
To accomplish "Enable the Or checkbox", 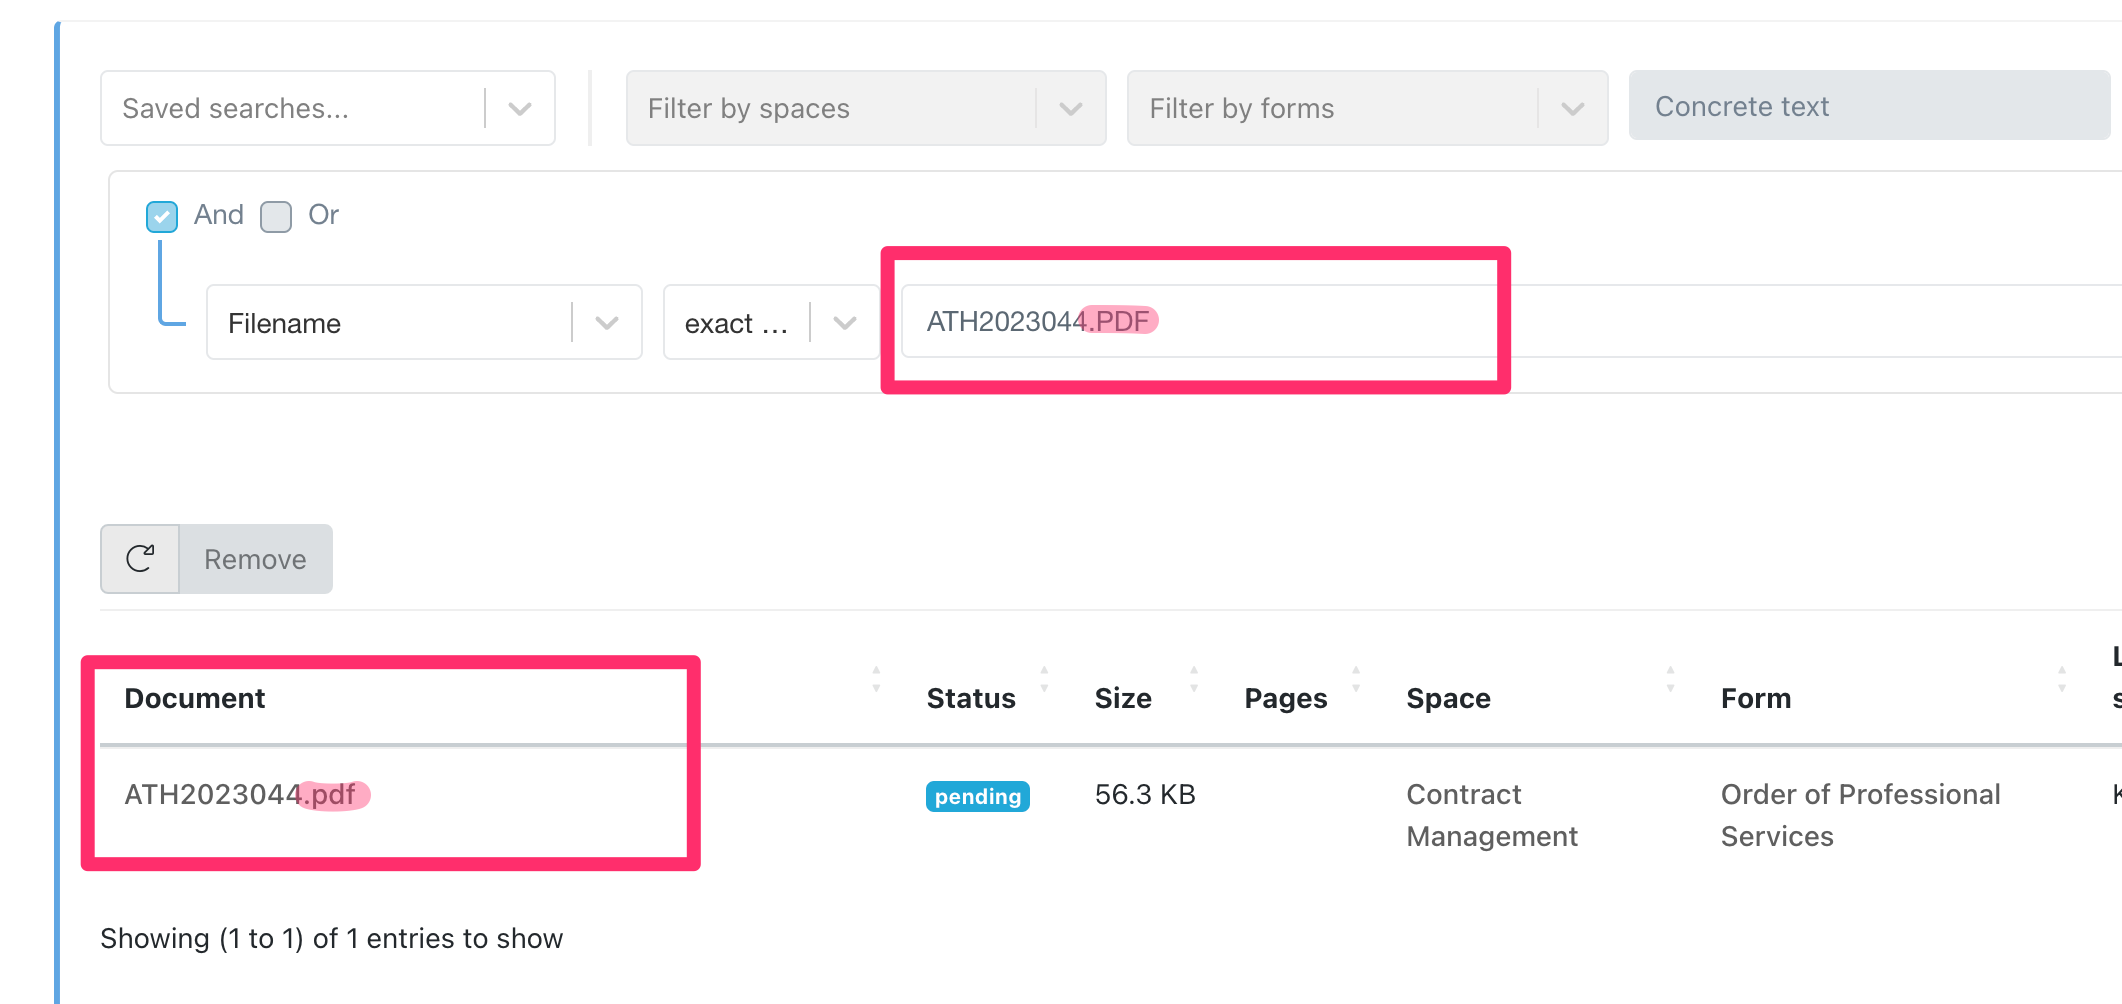I will tap(276, 216).
